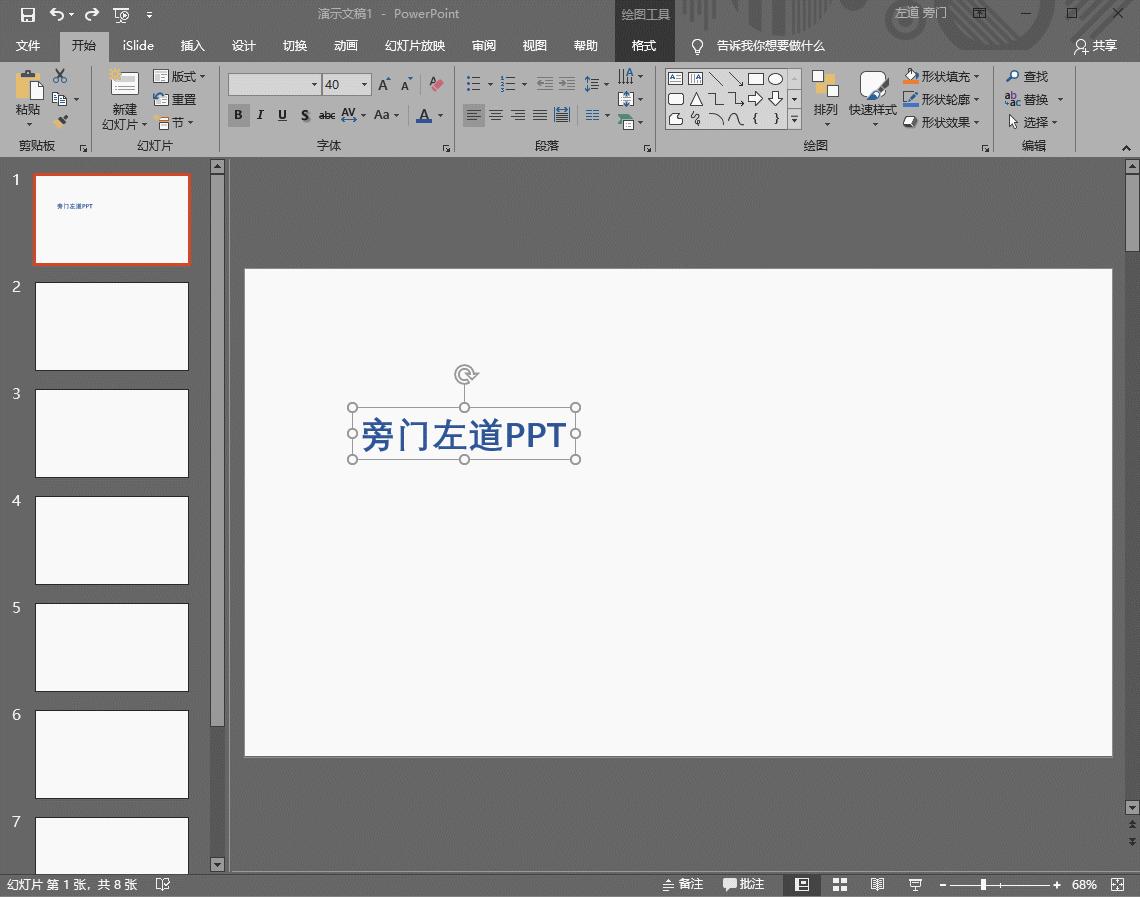This screenshot has height=897, width=1140.
Task: Open the 幻灯片放映 ribbon tab
Action: 414,45
